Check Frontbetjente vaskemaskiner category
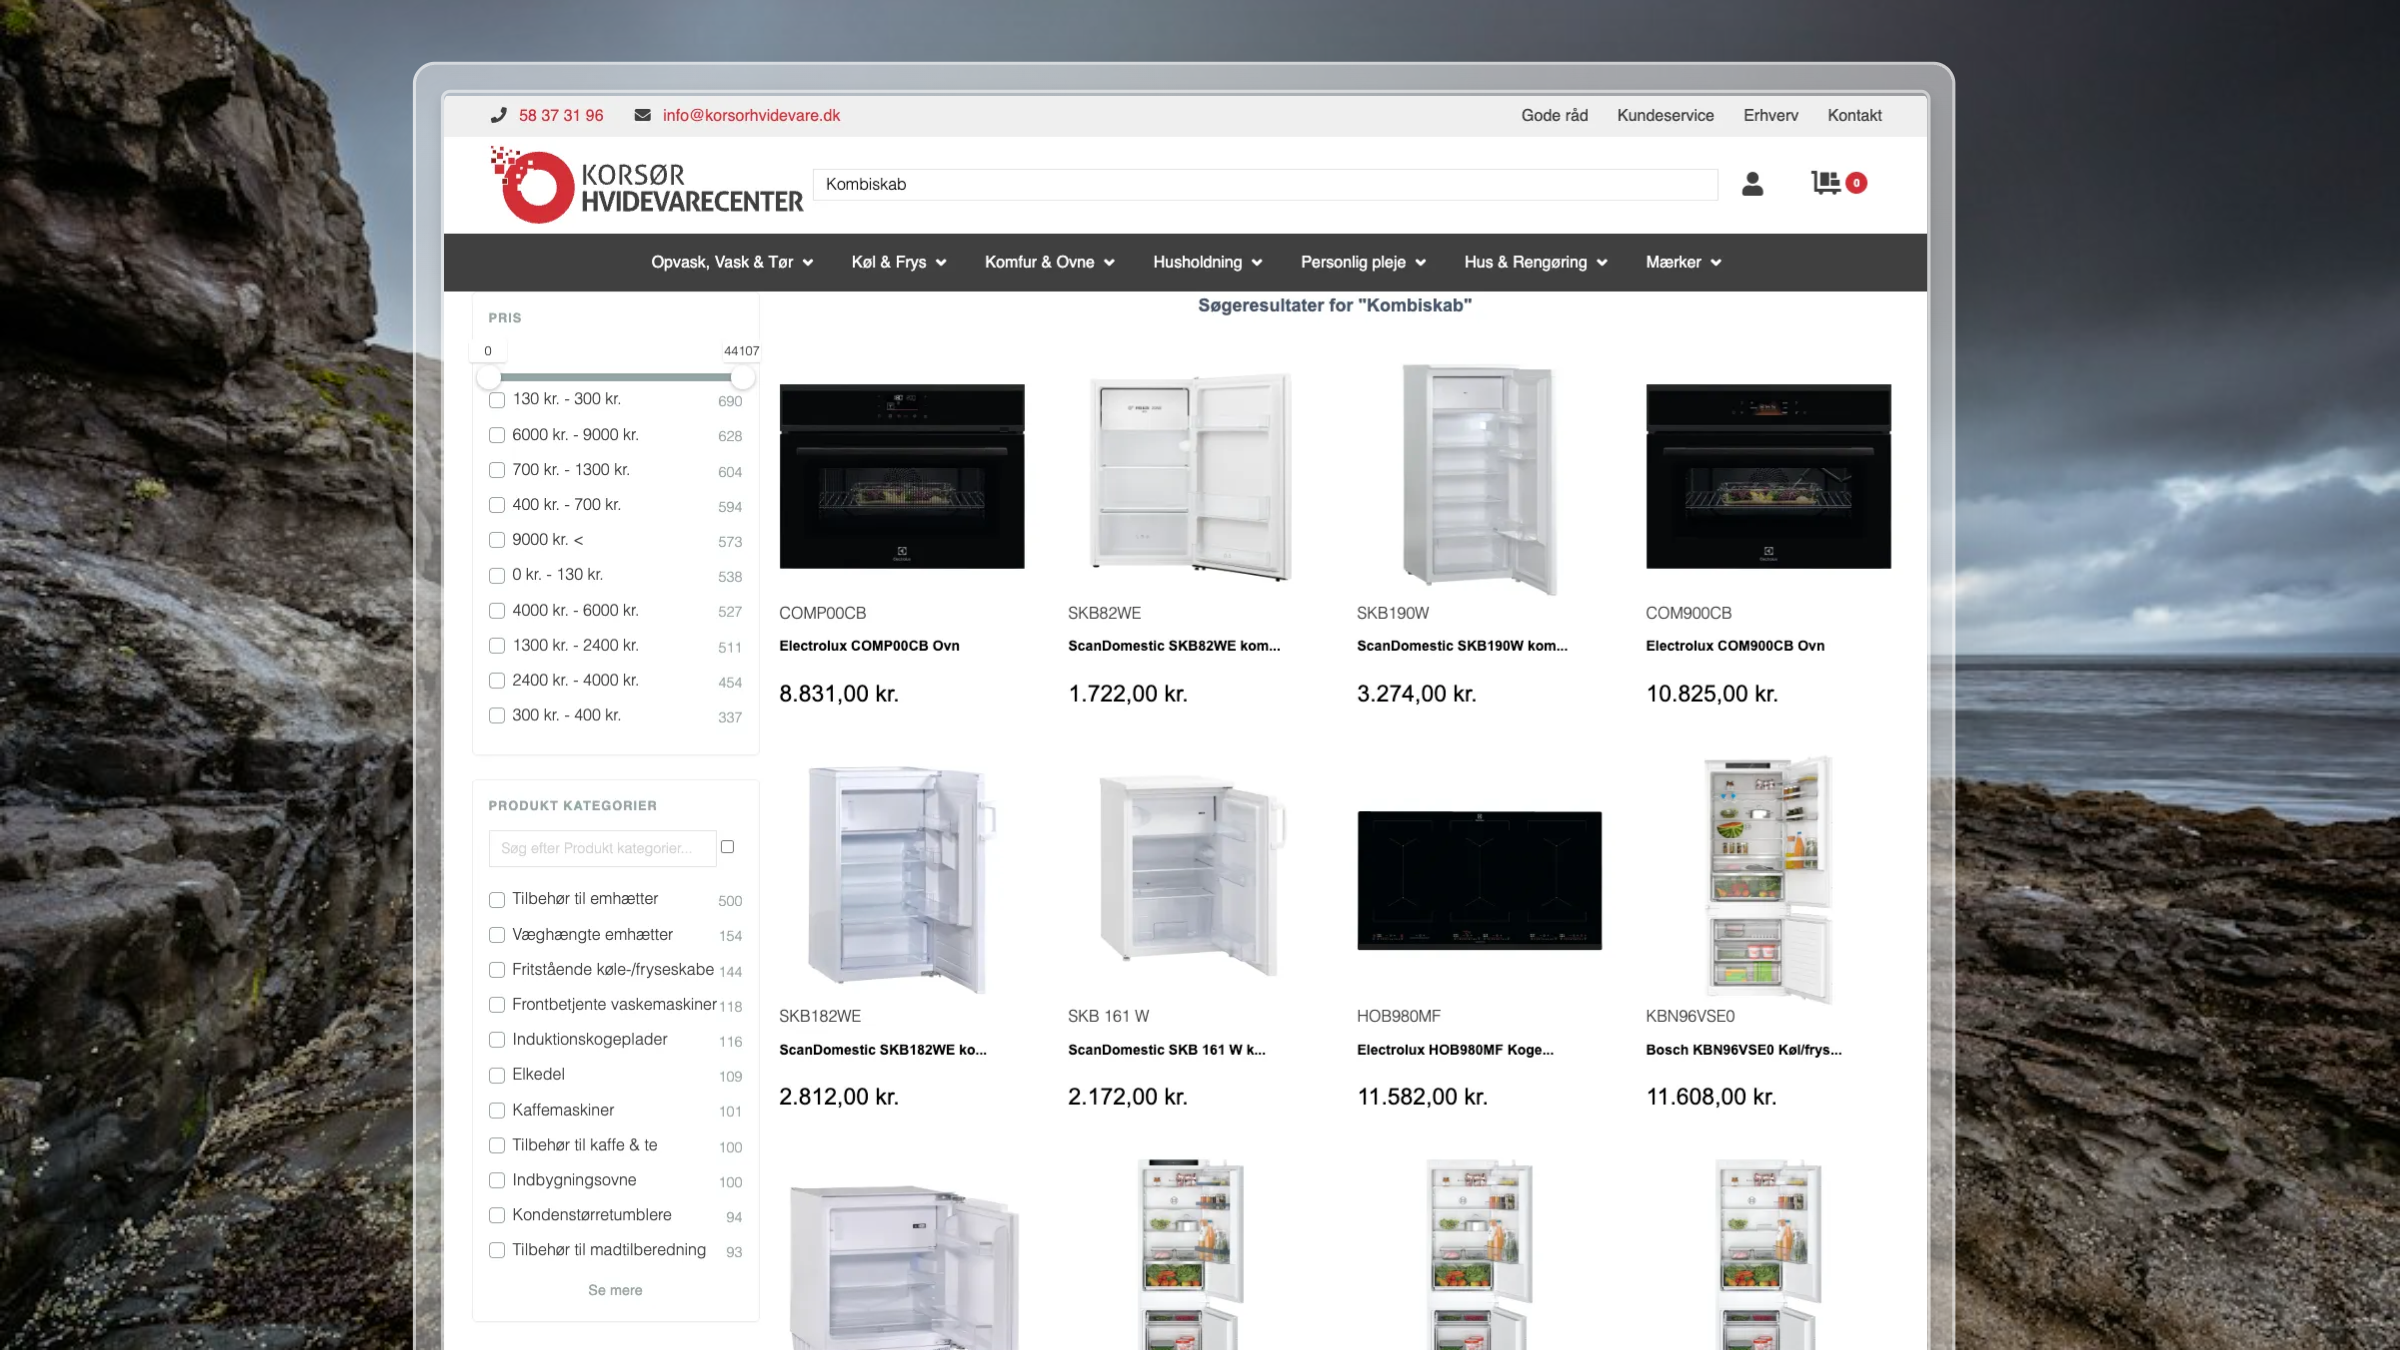Screen dimensions: 2400x1350 click(497, 1005)
